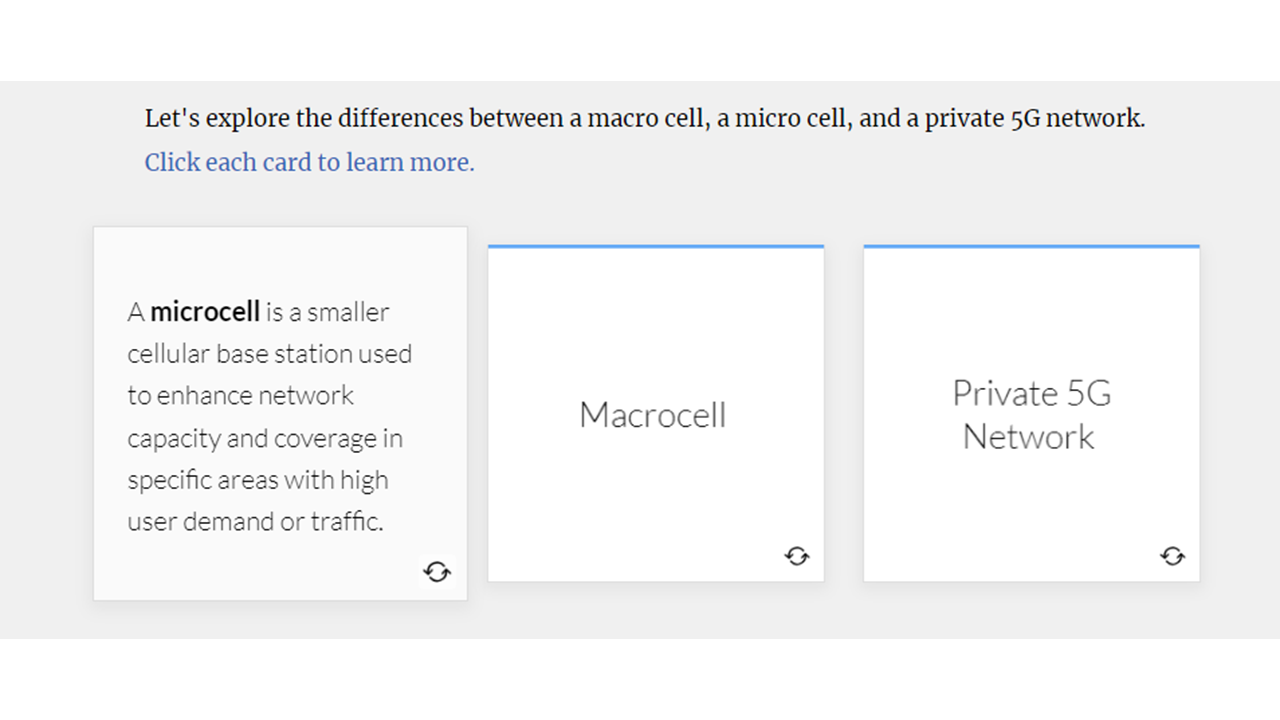Click 'specific areas with high' text line

pyautogui.click(x=258, y=480)
